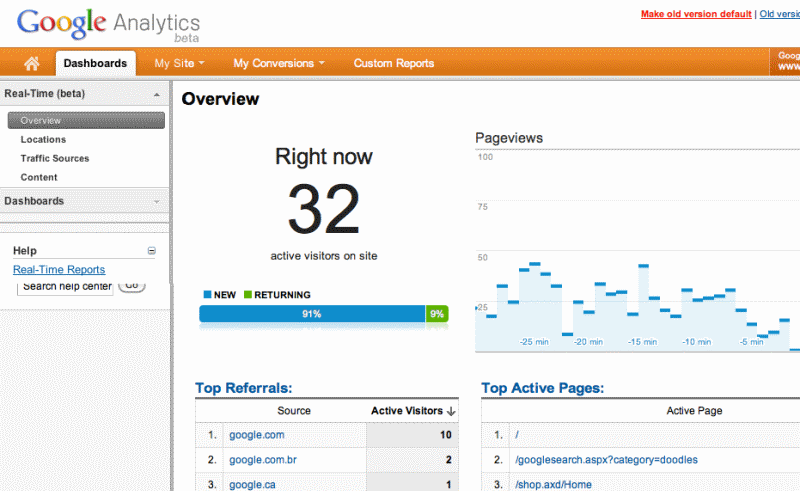Viewport: 800px width, 491px height.
Task: Click the blue 91% new visitors bar
Action: 312,314
